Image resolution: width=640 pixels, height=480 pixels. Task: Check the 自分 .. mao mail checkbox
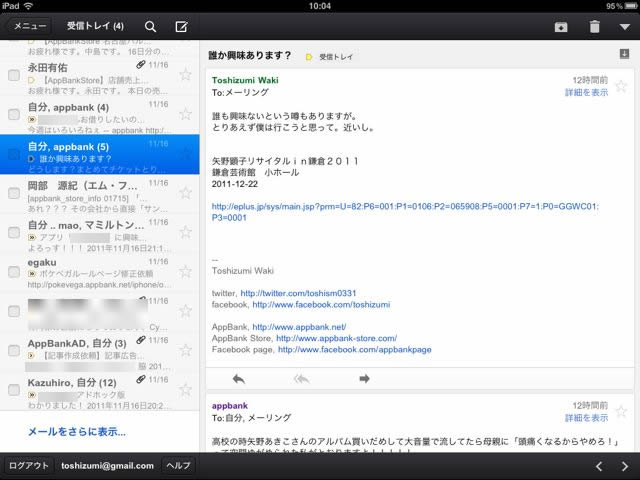pos(14,232)
